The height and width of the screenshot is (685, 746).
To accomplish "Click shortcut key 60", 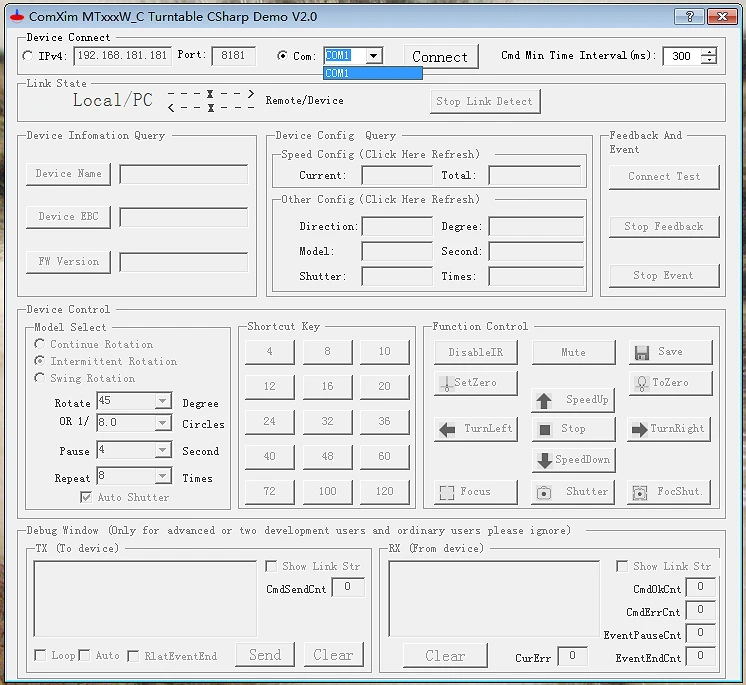I will click(384, 457).
